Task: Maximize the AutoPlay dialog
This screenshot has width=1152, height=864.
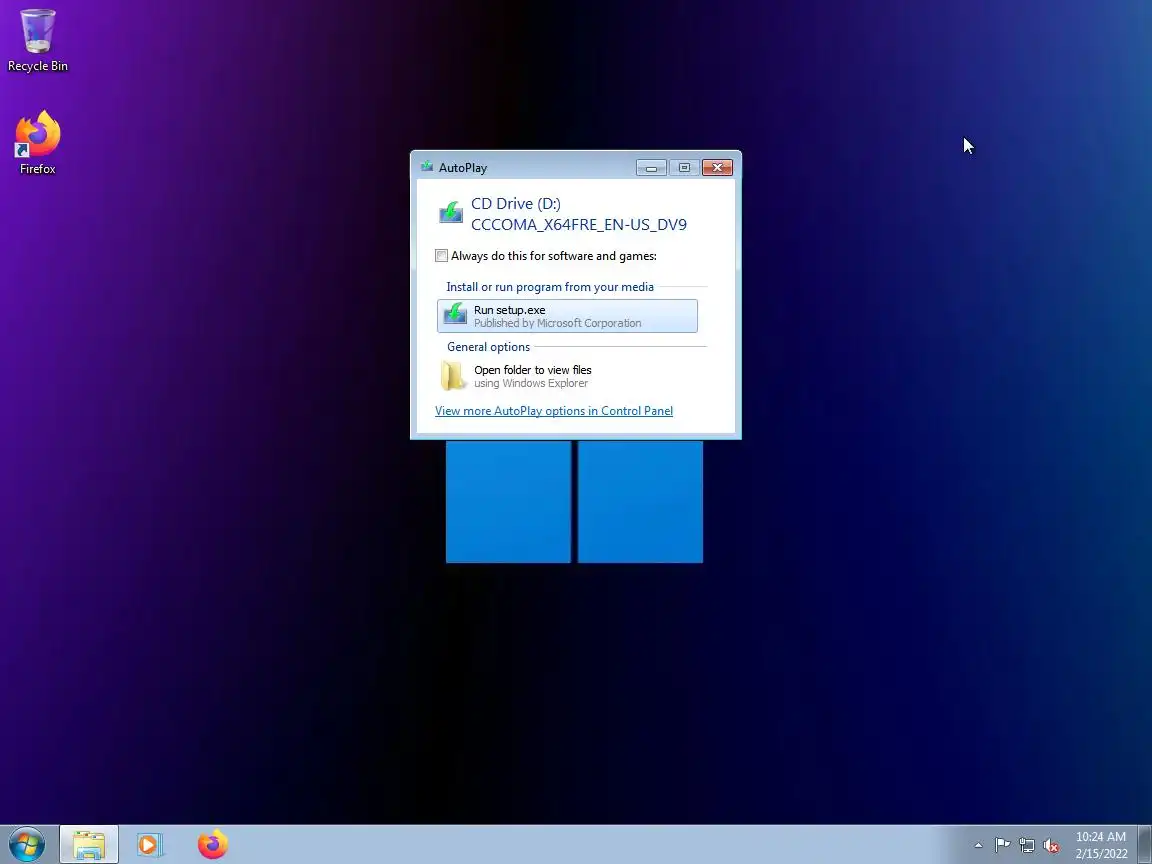Action: point(684,168)
